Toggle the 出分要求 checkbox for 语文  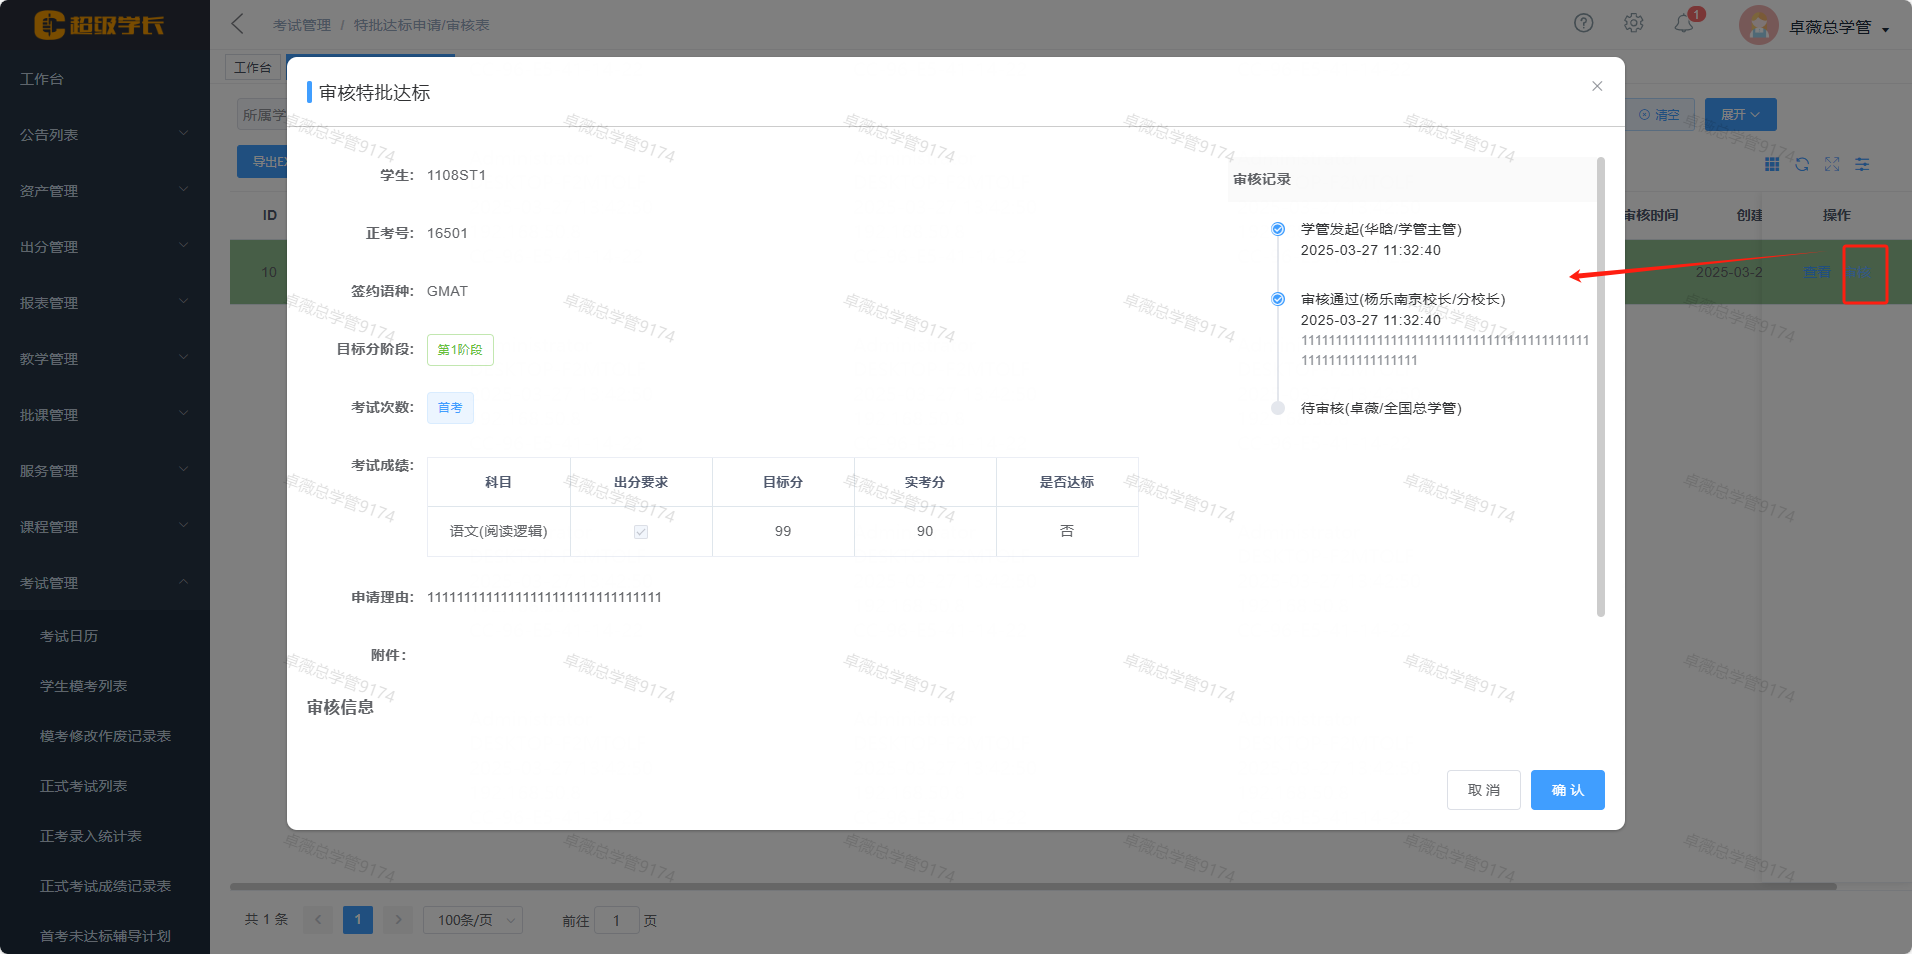click(641, 532)
